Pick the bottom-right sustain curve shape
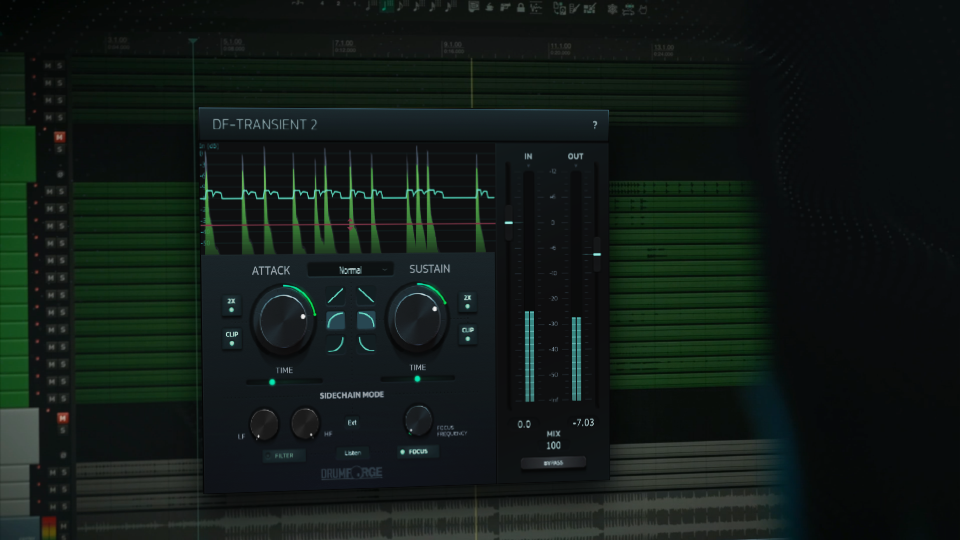 [x=366, y=344]
